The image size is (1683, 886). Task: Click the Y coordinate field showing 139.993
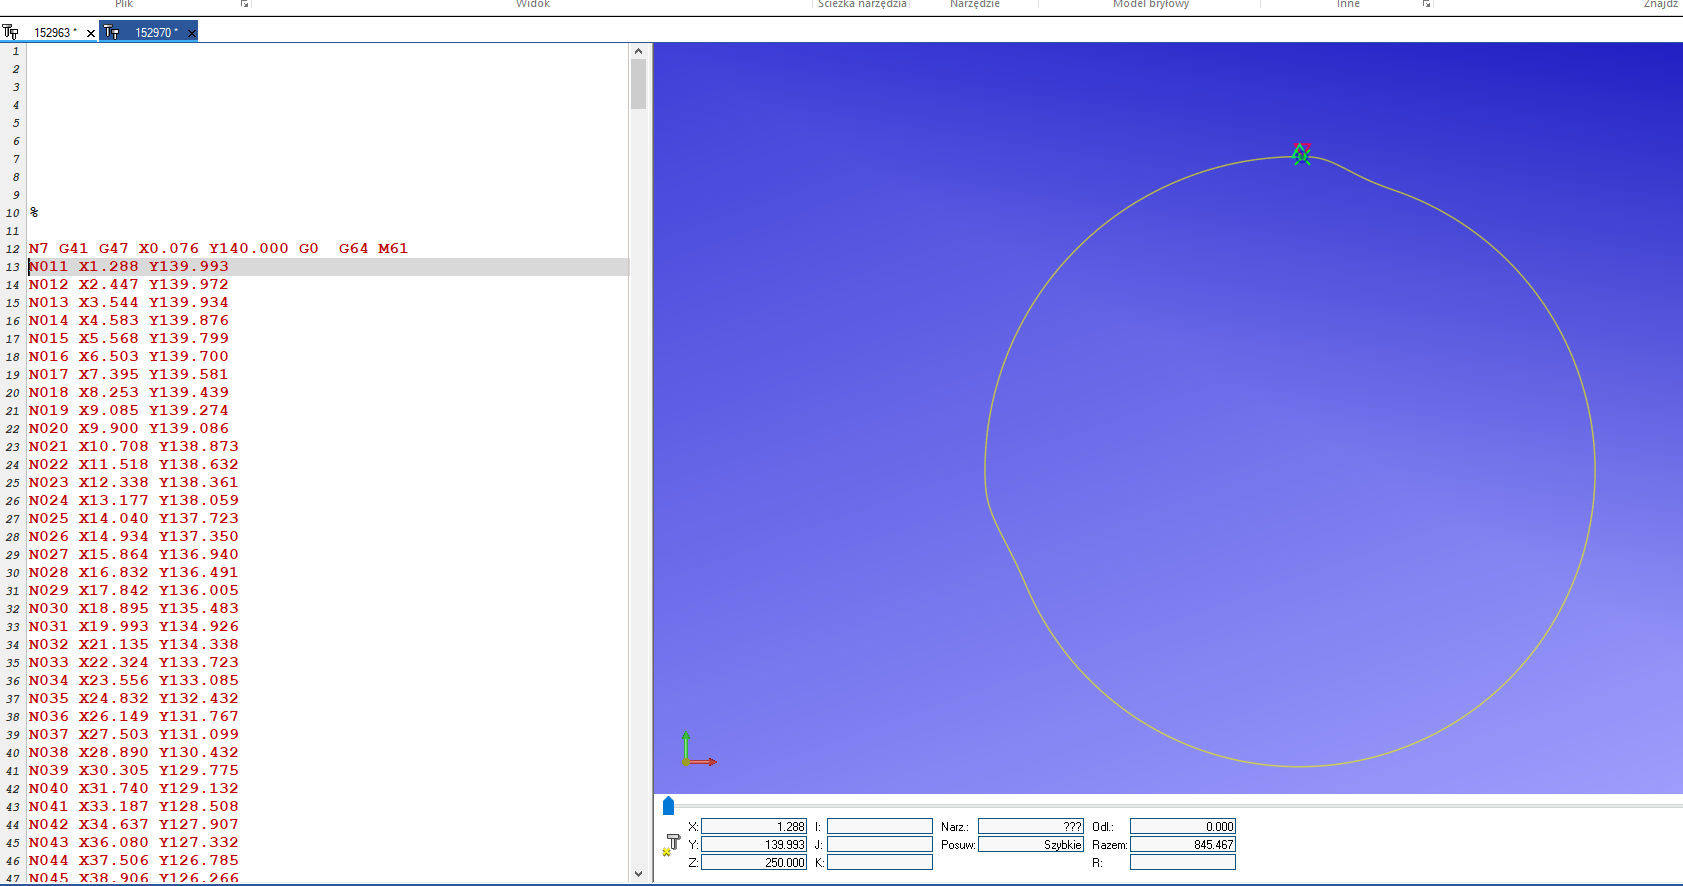coord(754,844)
